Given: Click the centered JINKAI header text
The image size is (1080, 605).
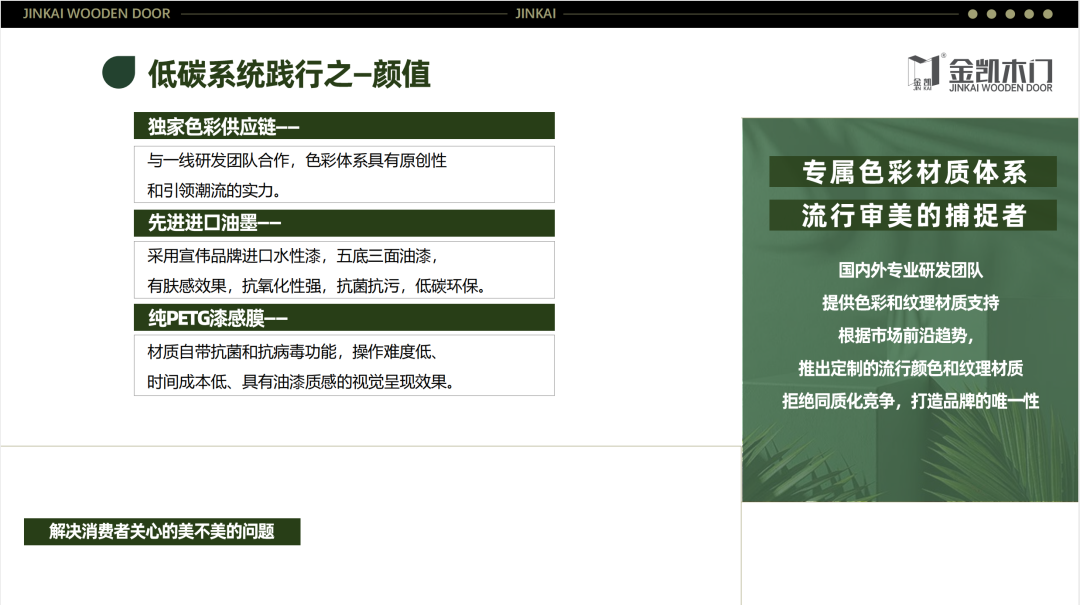Looking at the screenshot, I should click(535, 14).
